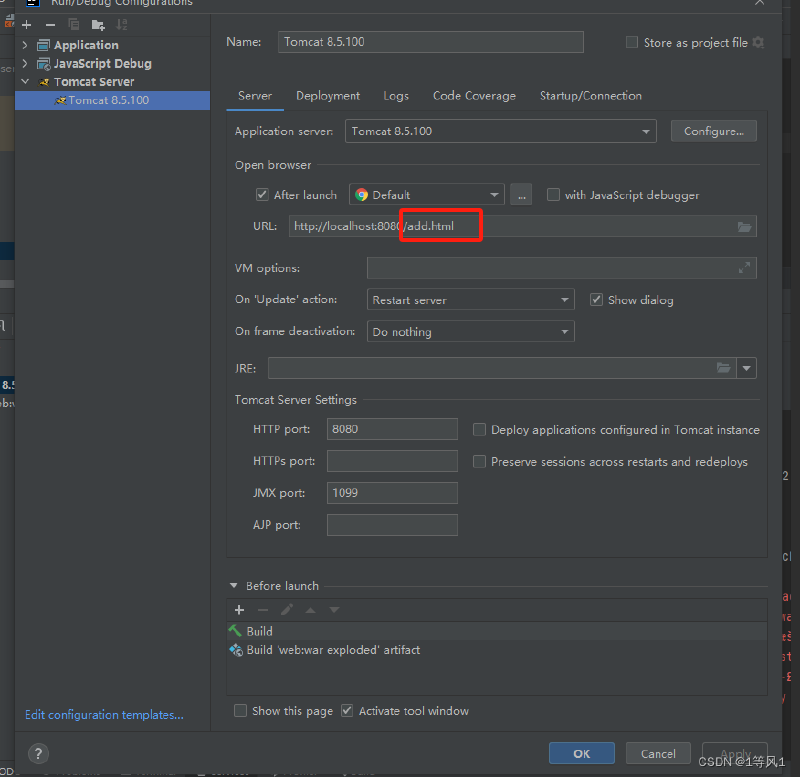Add a Before launch task with plus icon
800x777 pixels.
[x=239, y=610]
